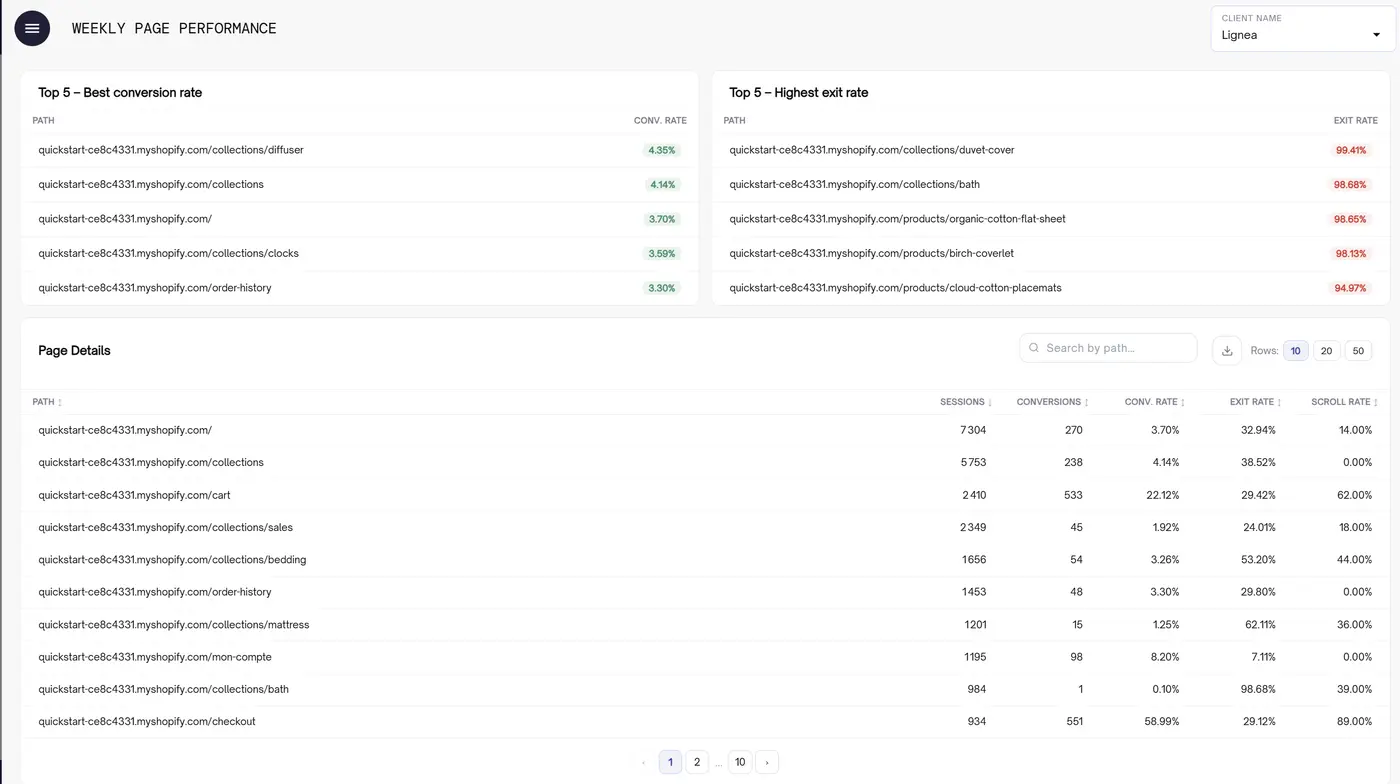
Task: Sort by Conv. Rate column arrow
Action: 1183,403
